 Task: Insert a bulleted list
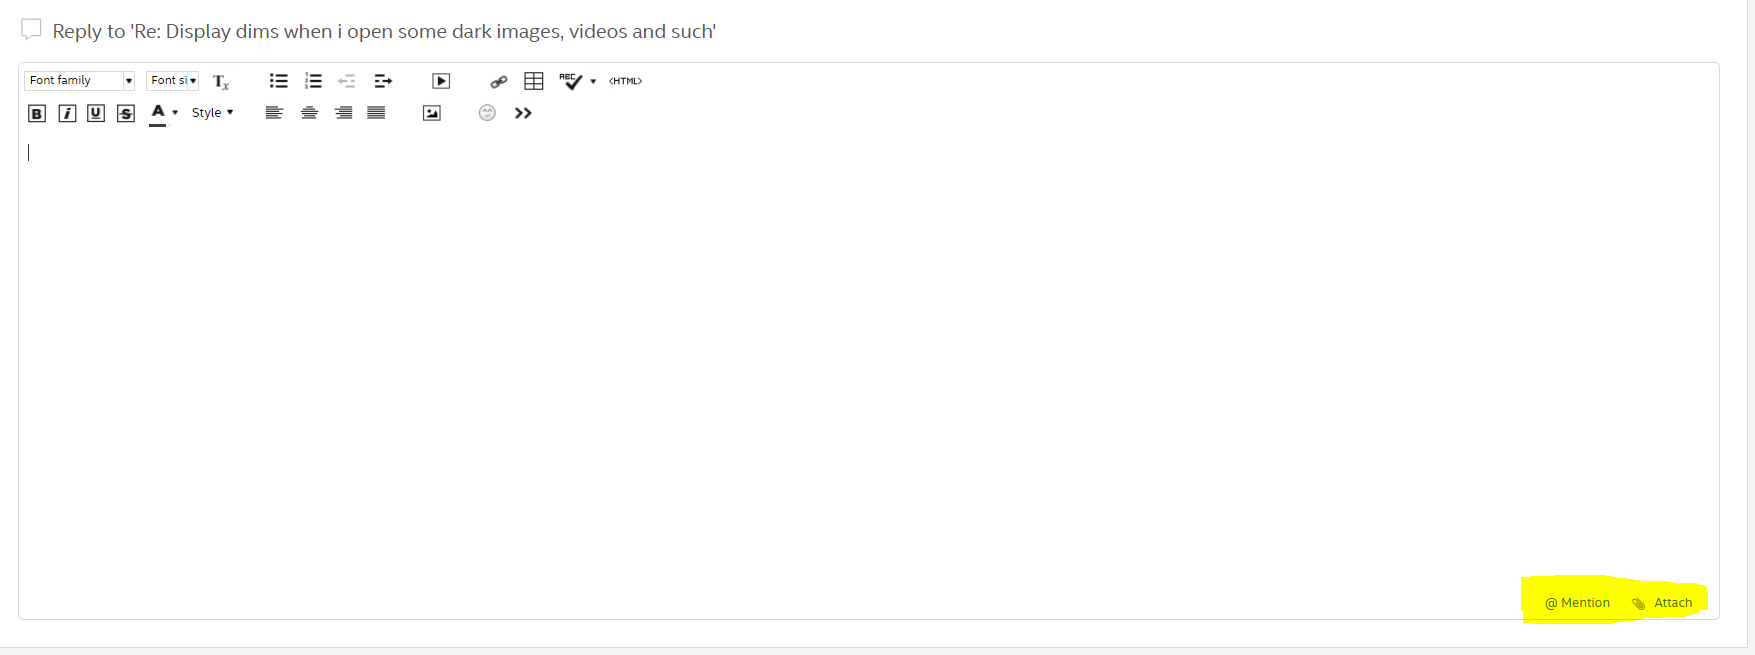[x=279, y=81]
